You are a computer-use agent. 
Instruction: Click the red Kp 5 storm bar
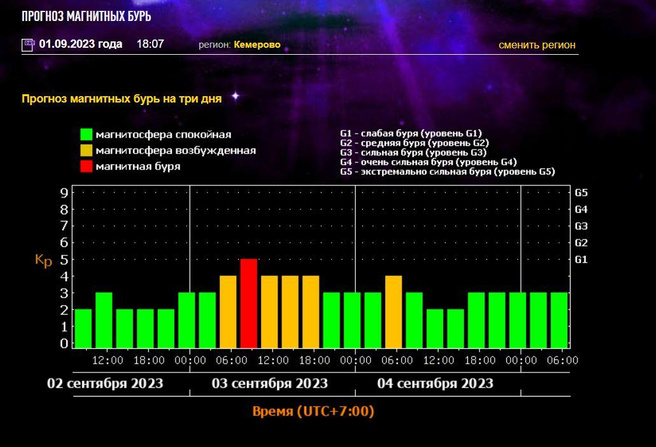(249, 303)
